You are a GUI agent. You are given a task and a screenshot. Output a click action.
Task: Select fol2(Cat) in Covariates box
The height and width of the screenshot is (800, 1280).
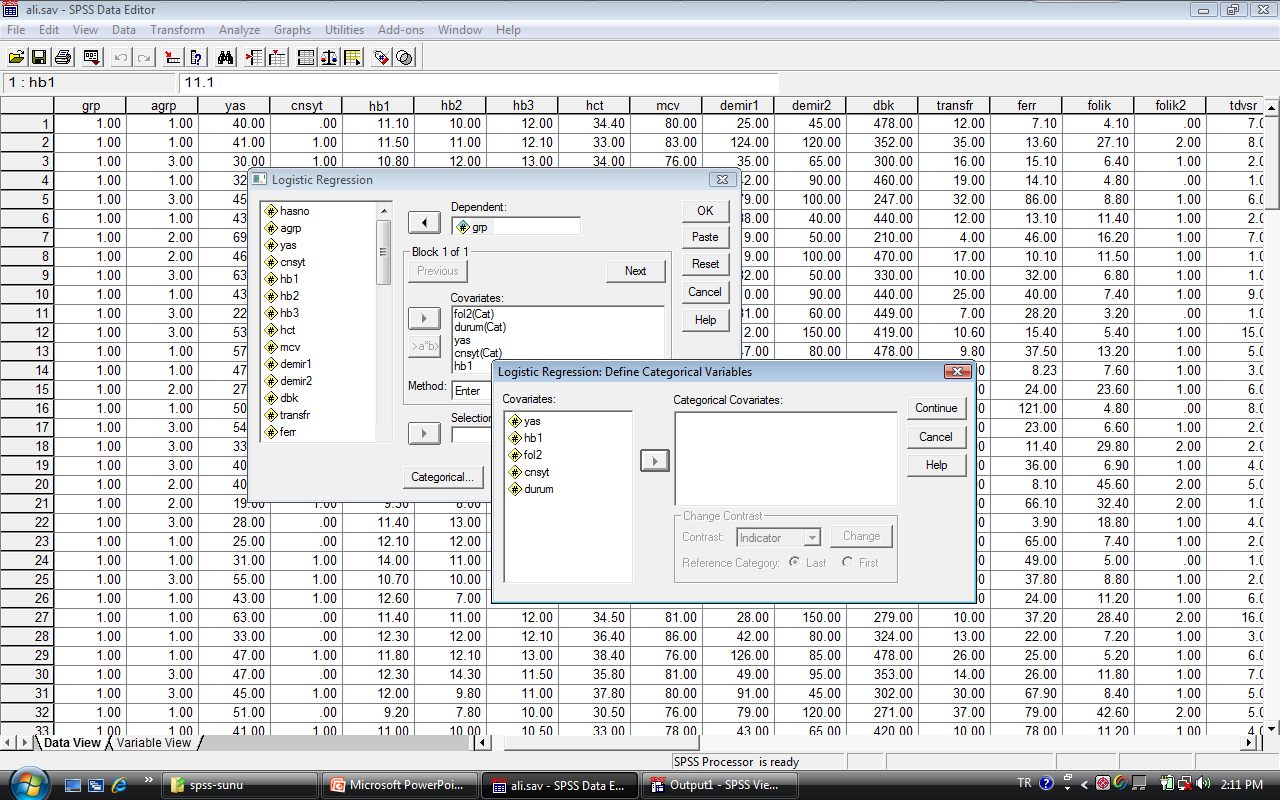(x=474, y=313)
